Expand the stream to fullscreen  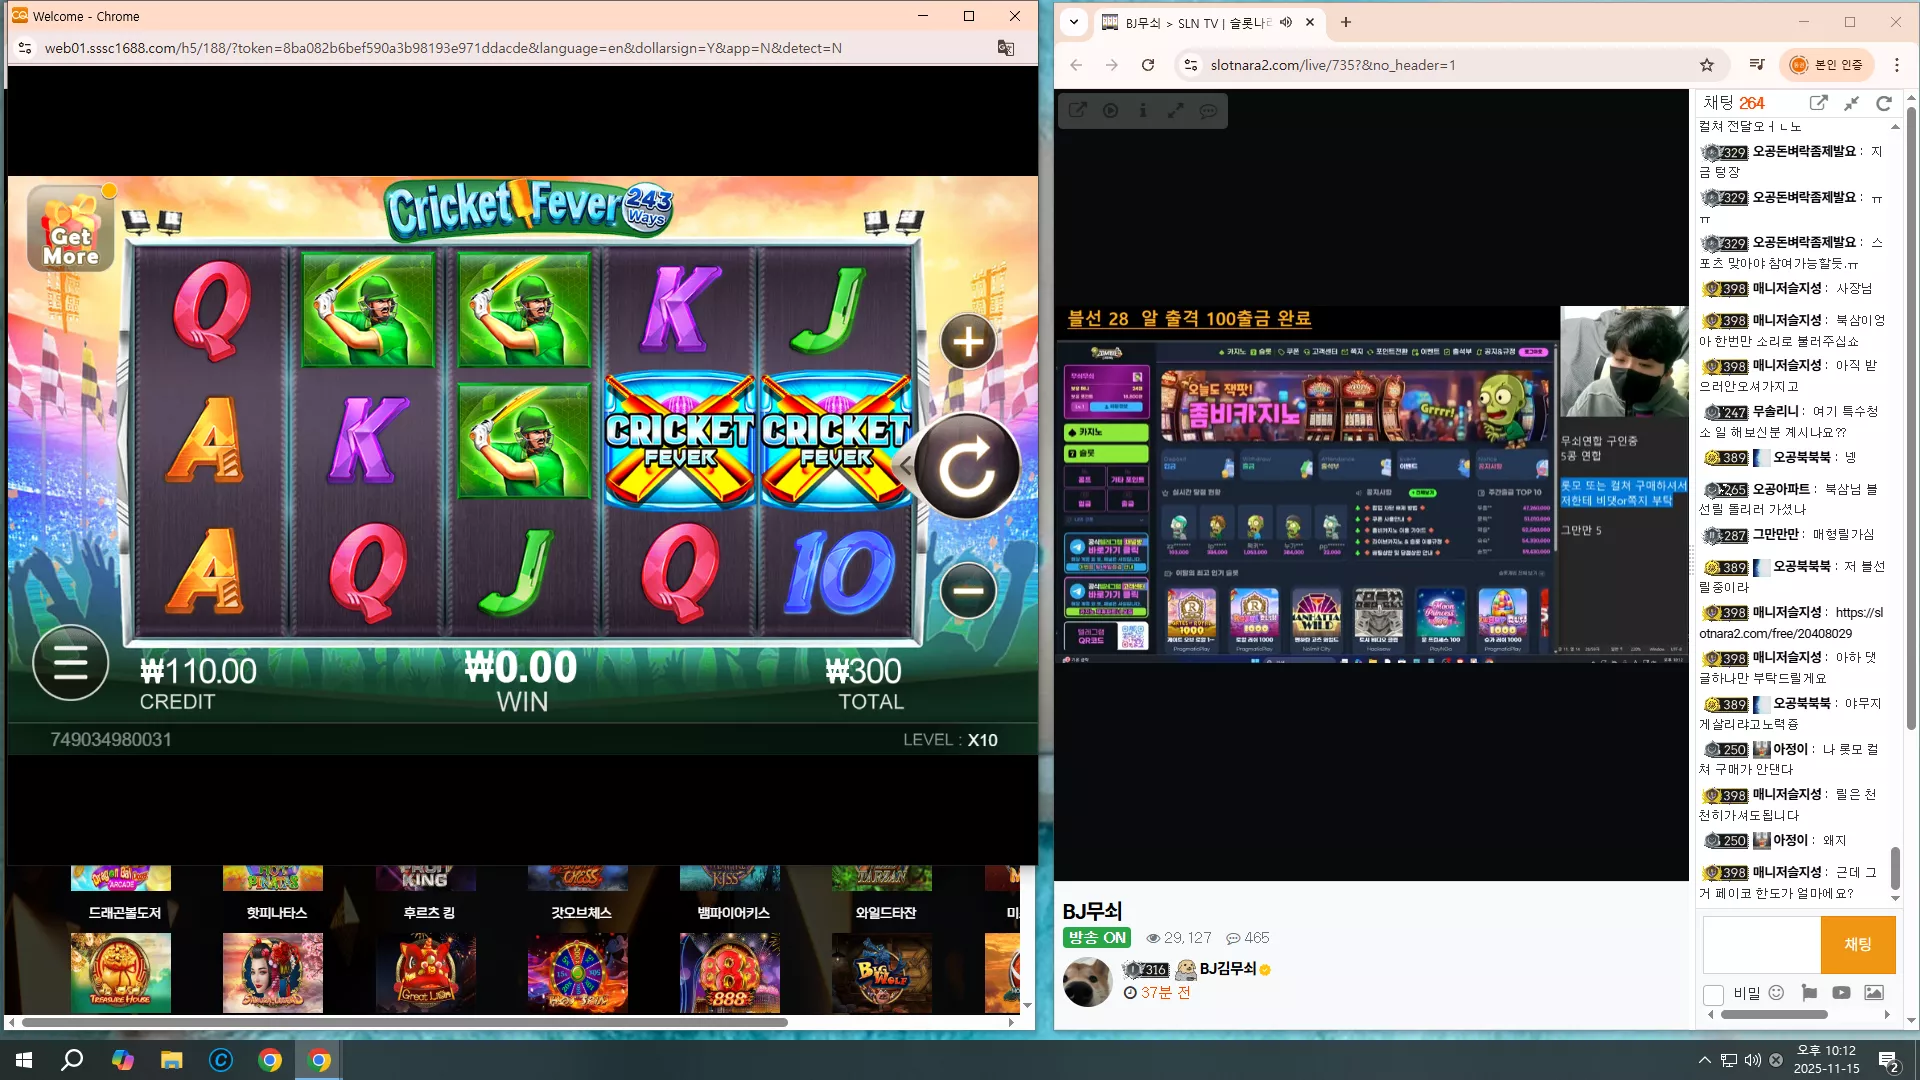coord(1176,111)
